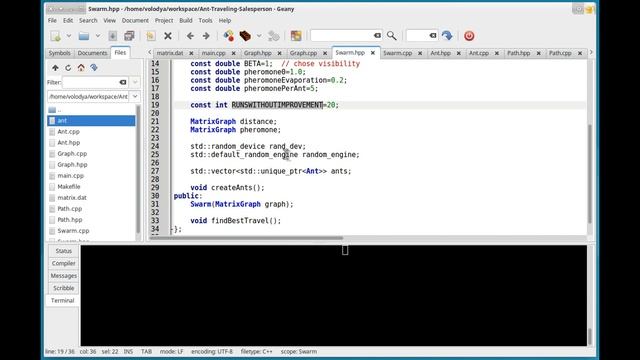Open the Terminal tab
The width and height of the screenshot is (640, 360).
tap(62, 300)
